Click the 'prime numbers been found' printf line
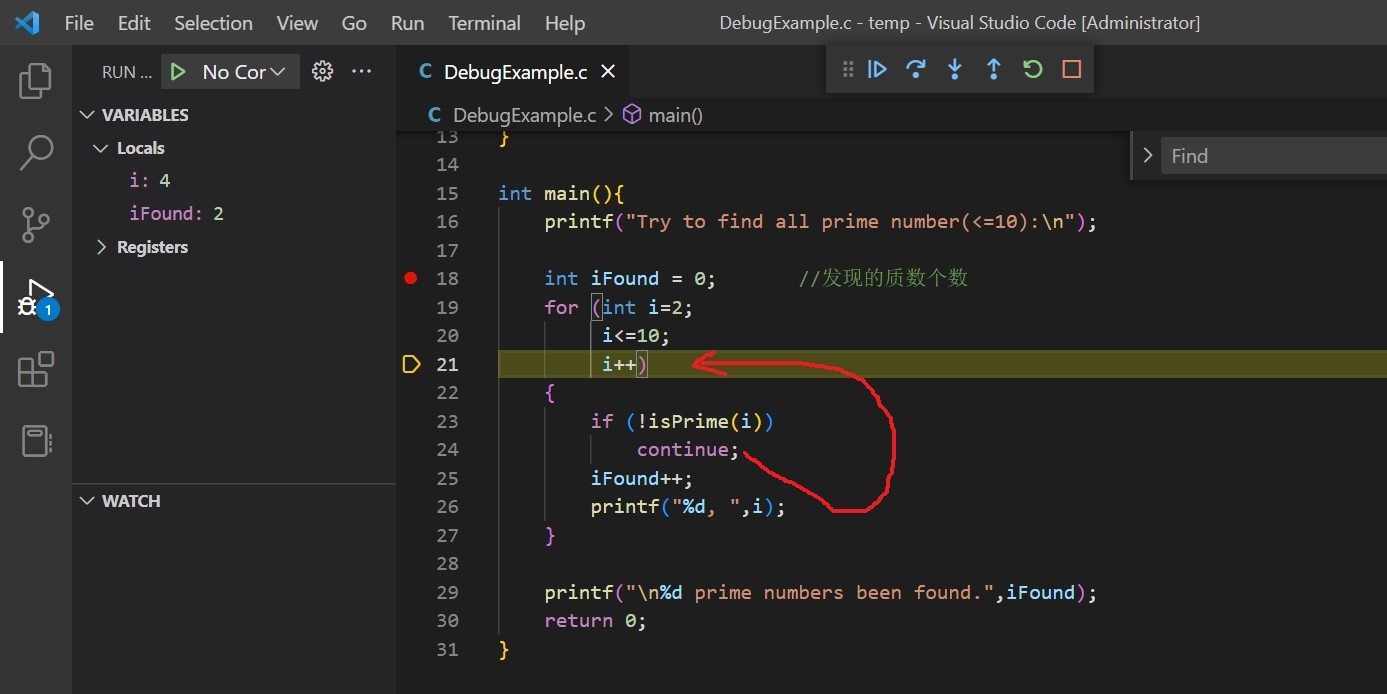 pos(821,593)
